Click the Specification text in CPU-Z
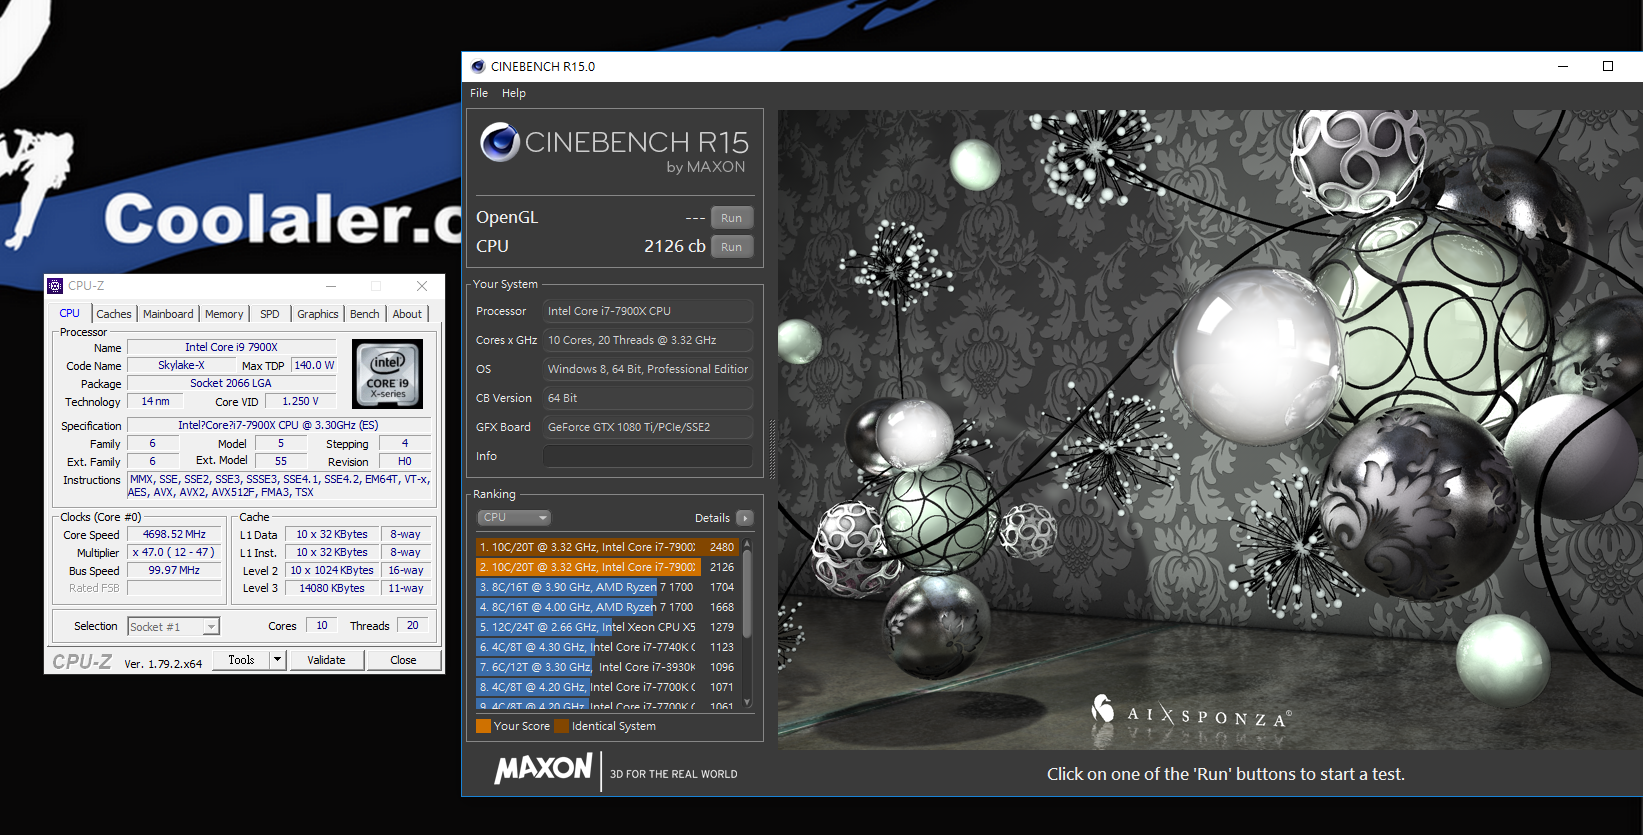 [x=279, y=425]
